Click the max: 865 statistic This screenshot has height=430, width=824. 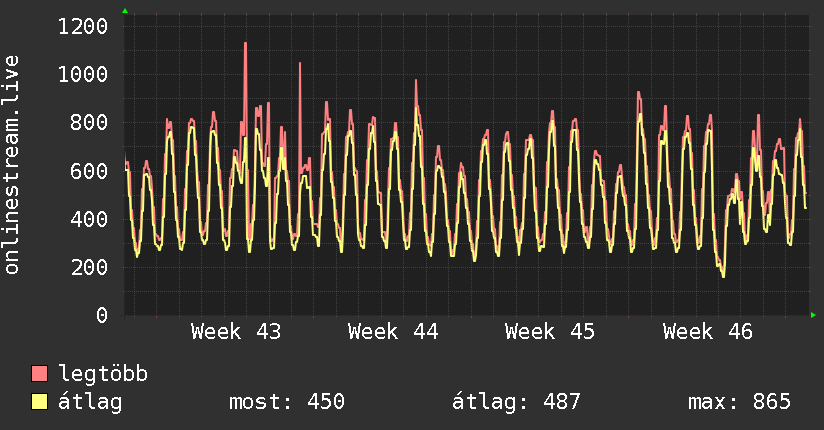coord(739,402)
